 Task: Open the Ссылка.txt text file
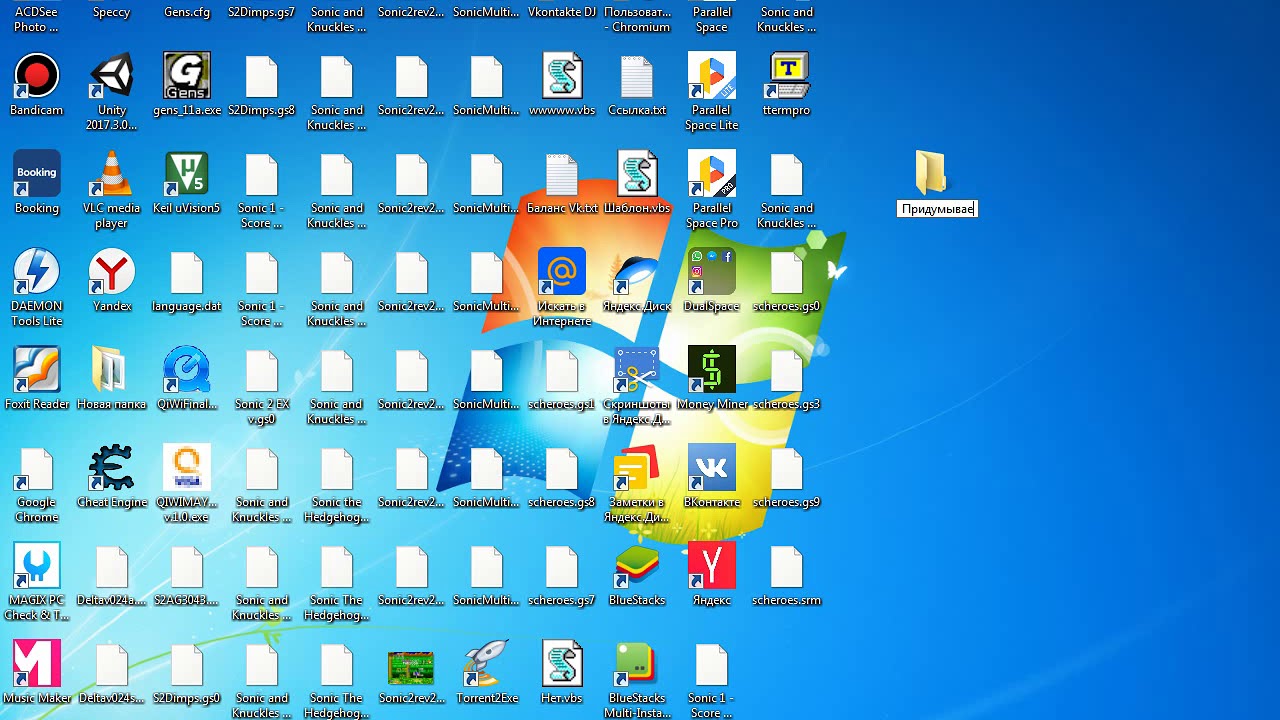pyautogui.click(x=637, y=77)
